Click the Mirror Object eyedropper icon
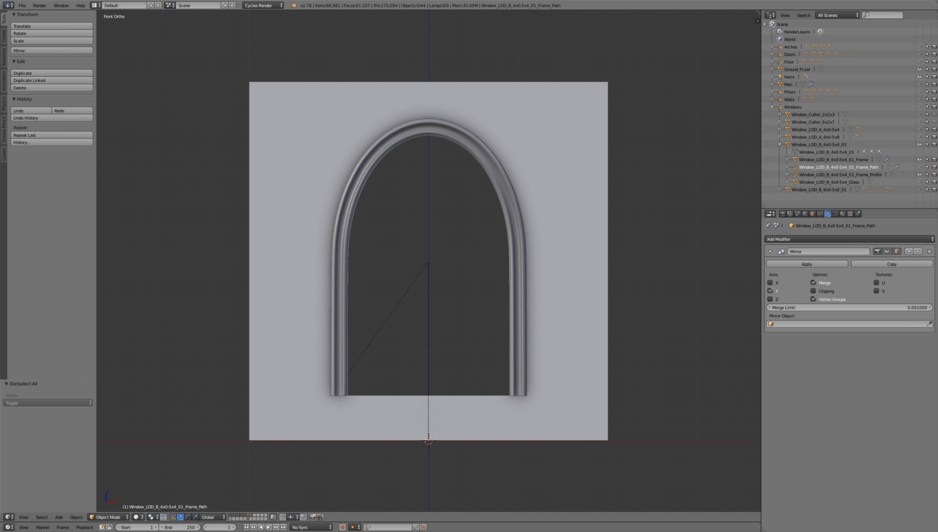Viewport: 938px width, 532px height. pos(930,324)
